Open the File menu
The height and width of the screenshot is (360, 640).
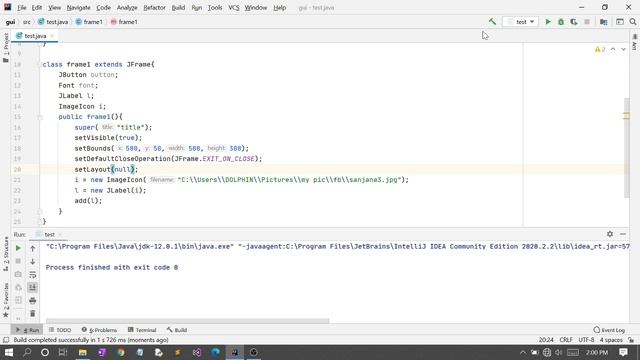pyautogui.click(x=21, y=7)
